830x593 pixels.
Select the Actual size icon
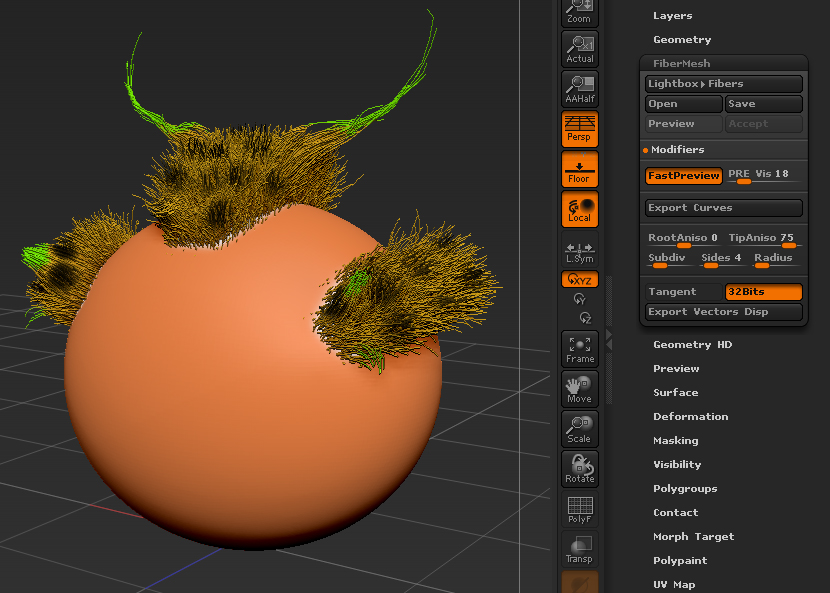pos(579,48)
